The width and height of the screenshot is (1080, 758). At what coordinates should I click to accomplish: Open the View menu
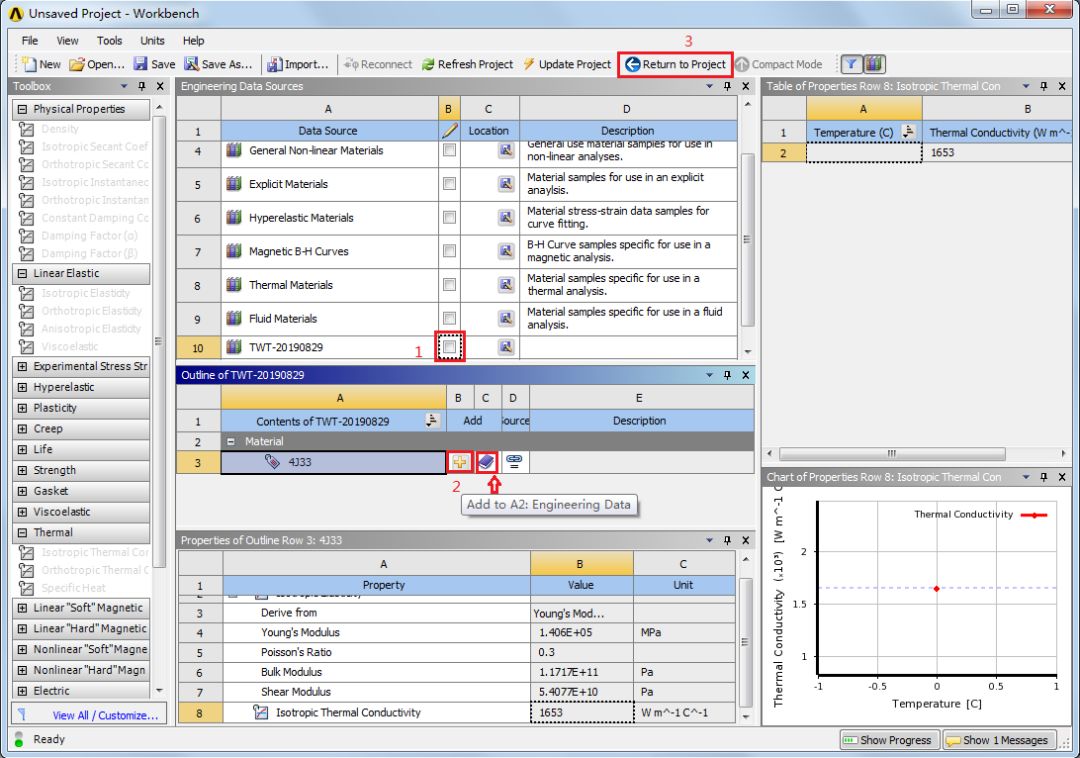tap(68, 41)
